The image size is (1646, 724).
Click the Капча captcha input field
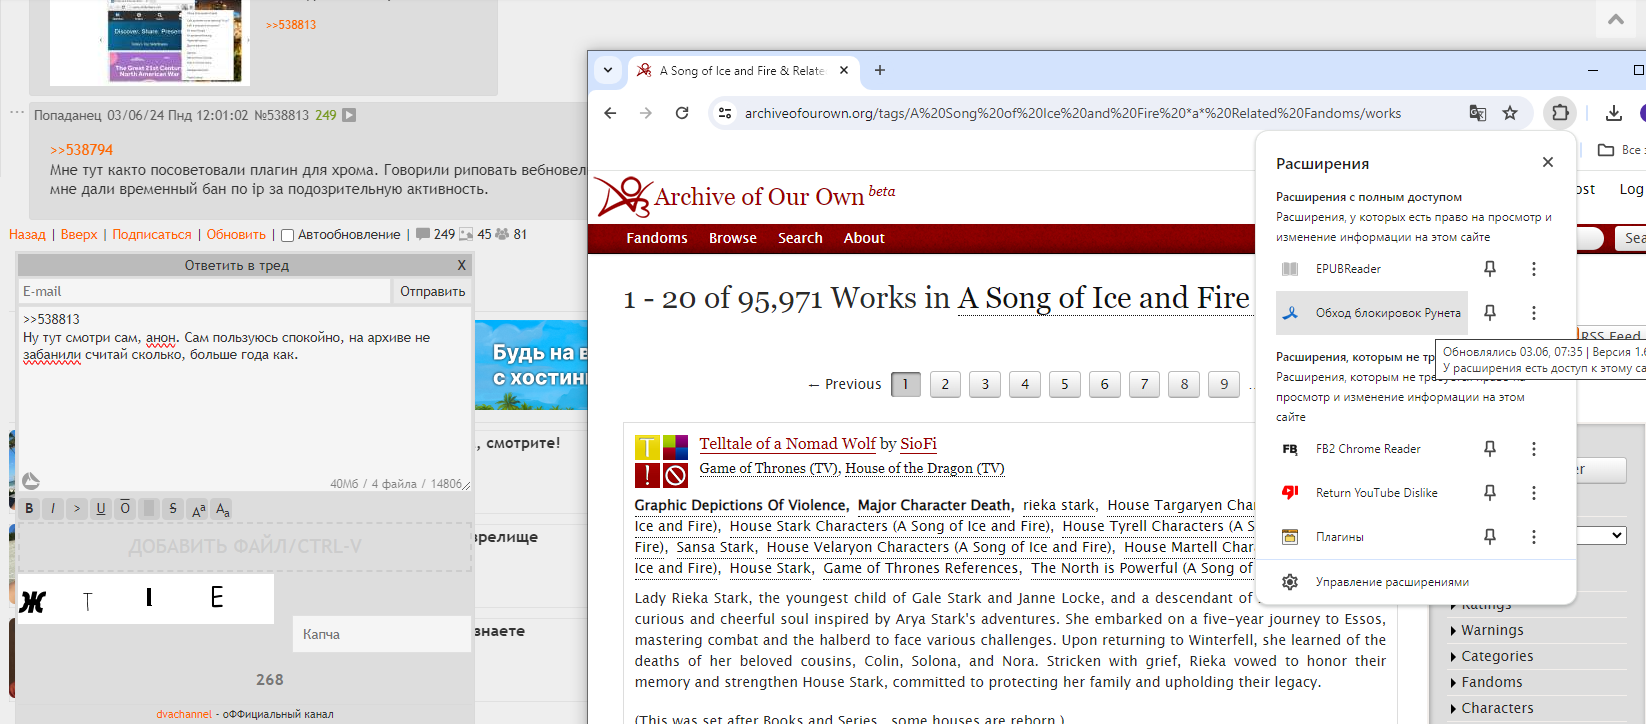pos(381,634)
